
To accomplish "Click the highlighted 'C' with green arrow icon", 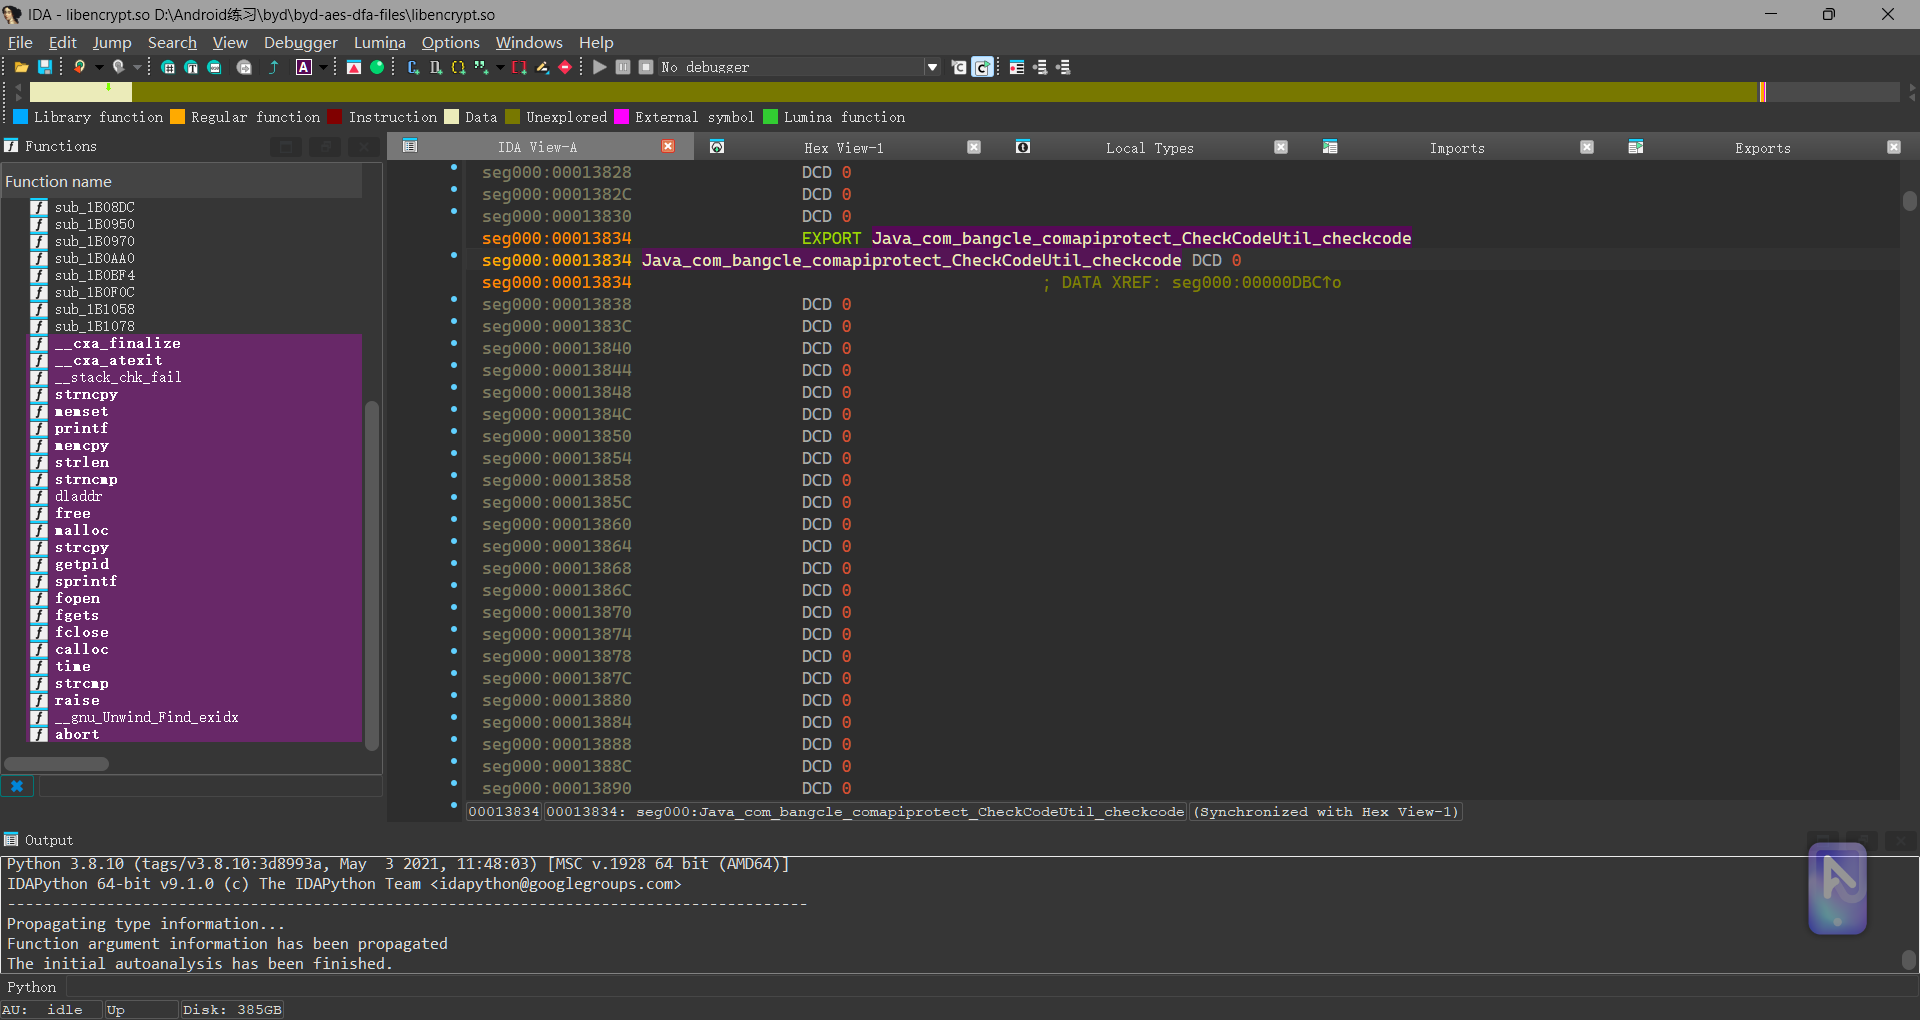I will [983, 67].
